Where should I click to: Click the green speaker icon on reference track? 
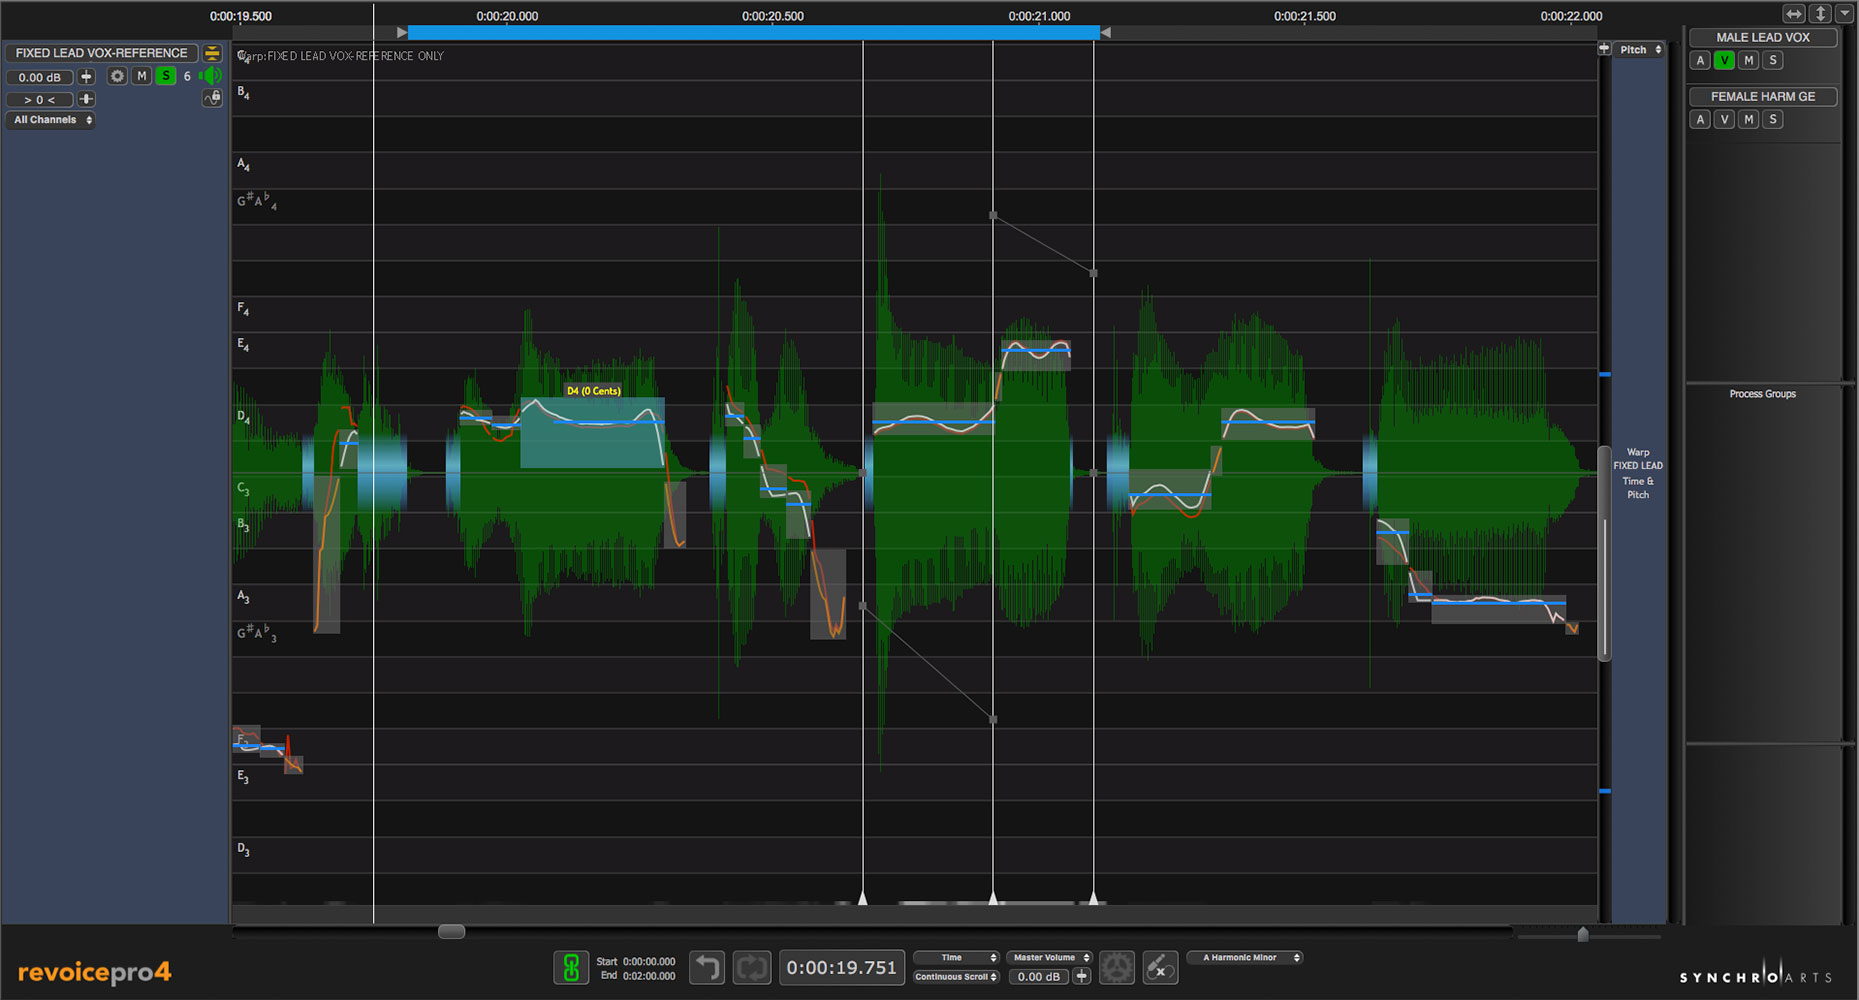pyautogui.click(x=210, y=76)
